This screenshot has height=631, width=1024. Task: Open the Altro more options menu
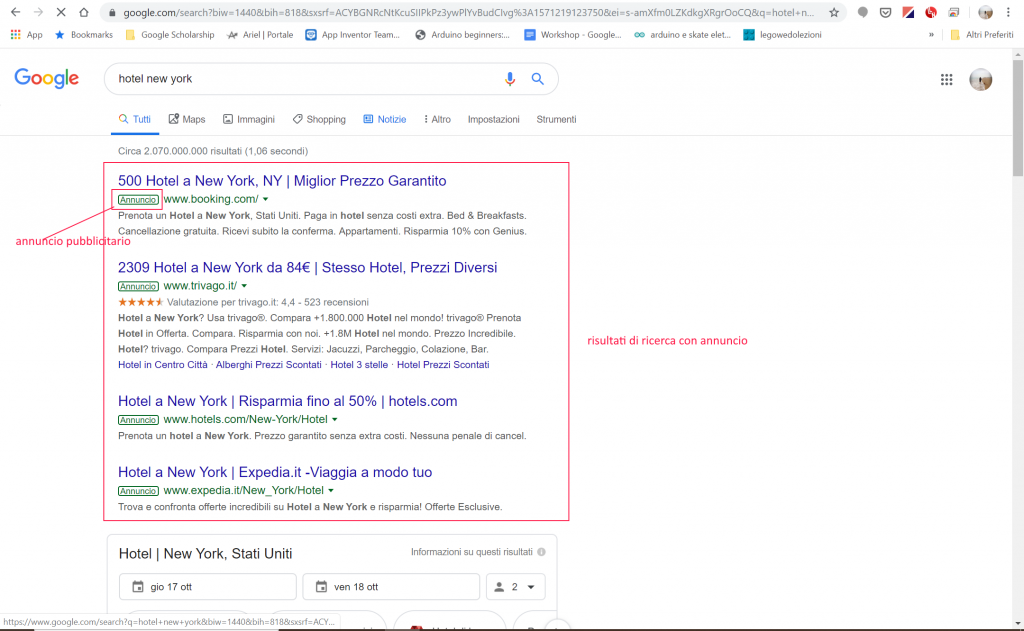pyautogui.click(x=437, y=120)
